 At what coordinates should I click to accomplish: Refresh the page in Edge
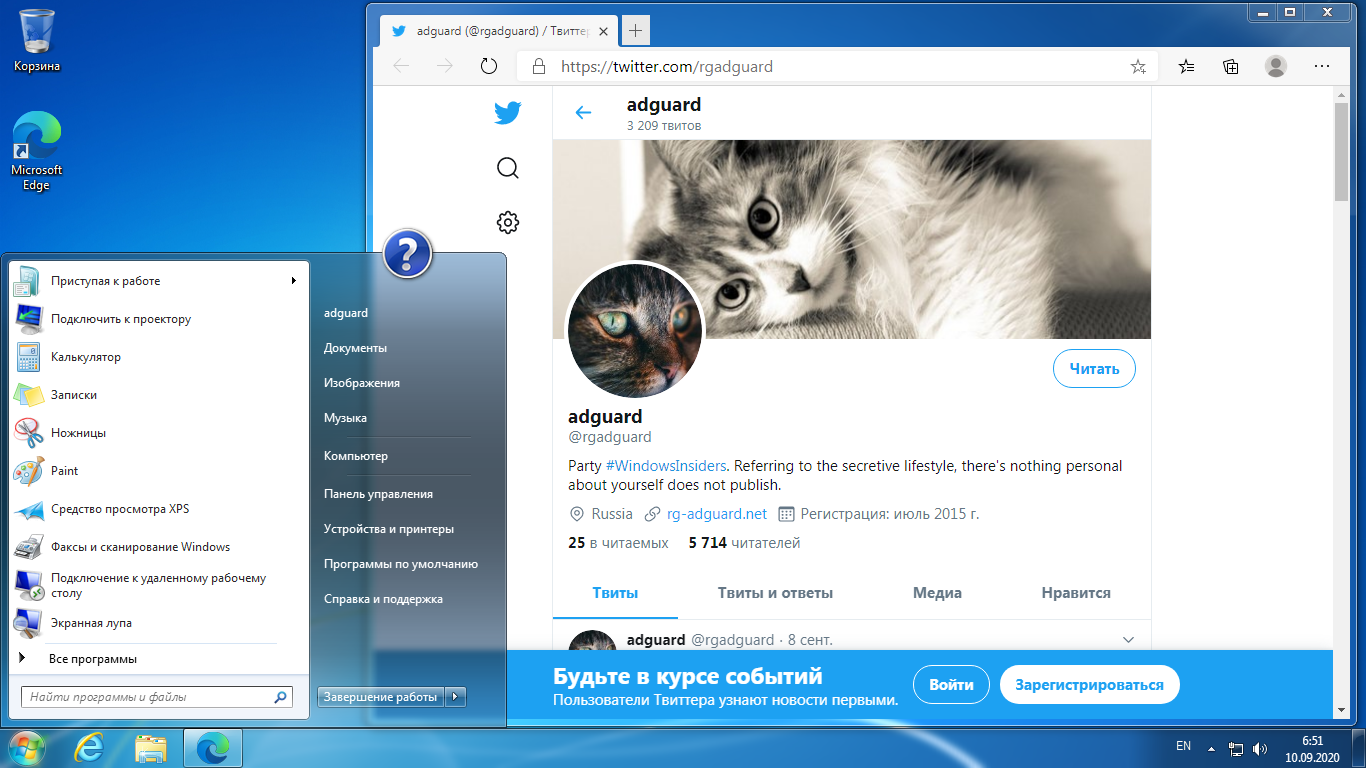point(489,67)
